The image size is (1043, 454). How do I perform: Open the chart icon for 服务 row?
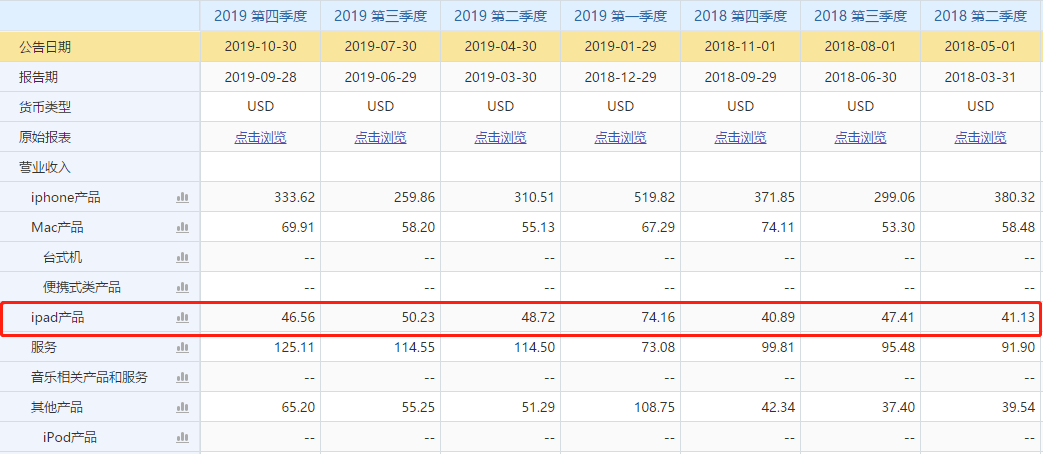[x=182, y=347]
